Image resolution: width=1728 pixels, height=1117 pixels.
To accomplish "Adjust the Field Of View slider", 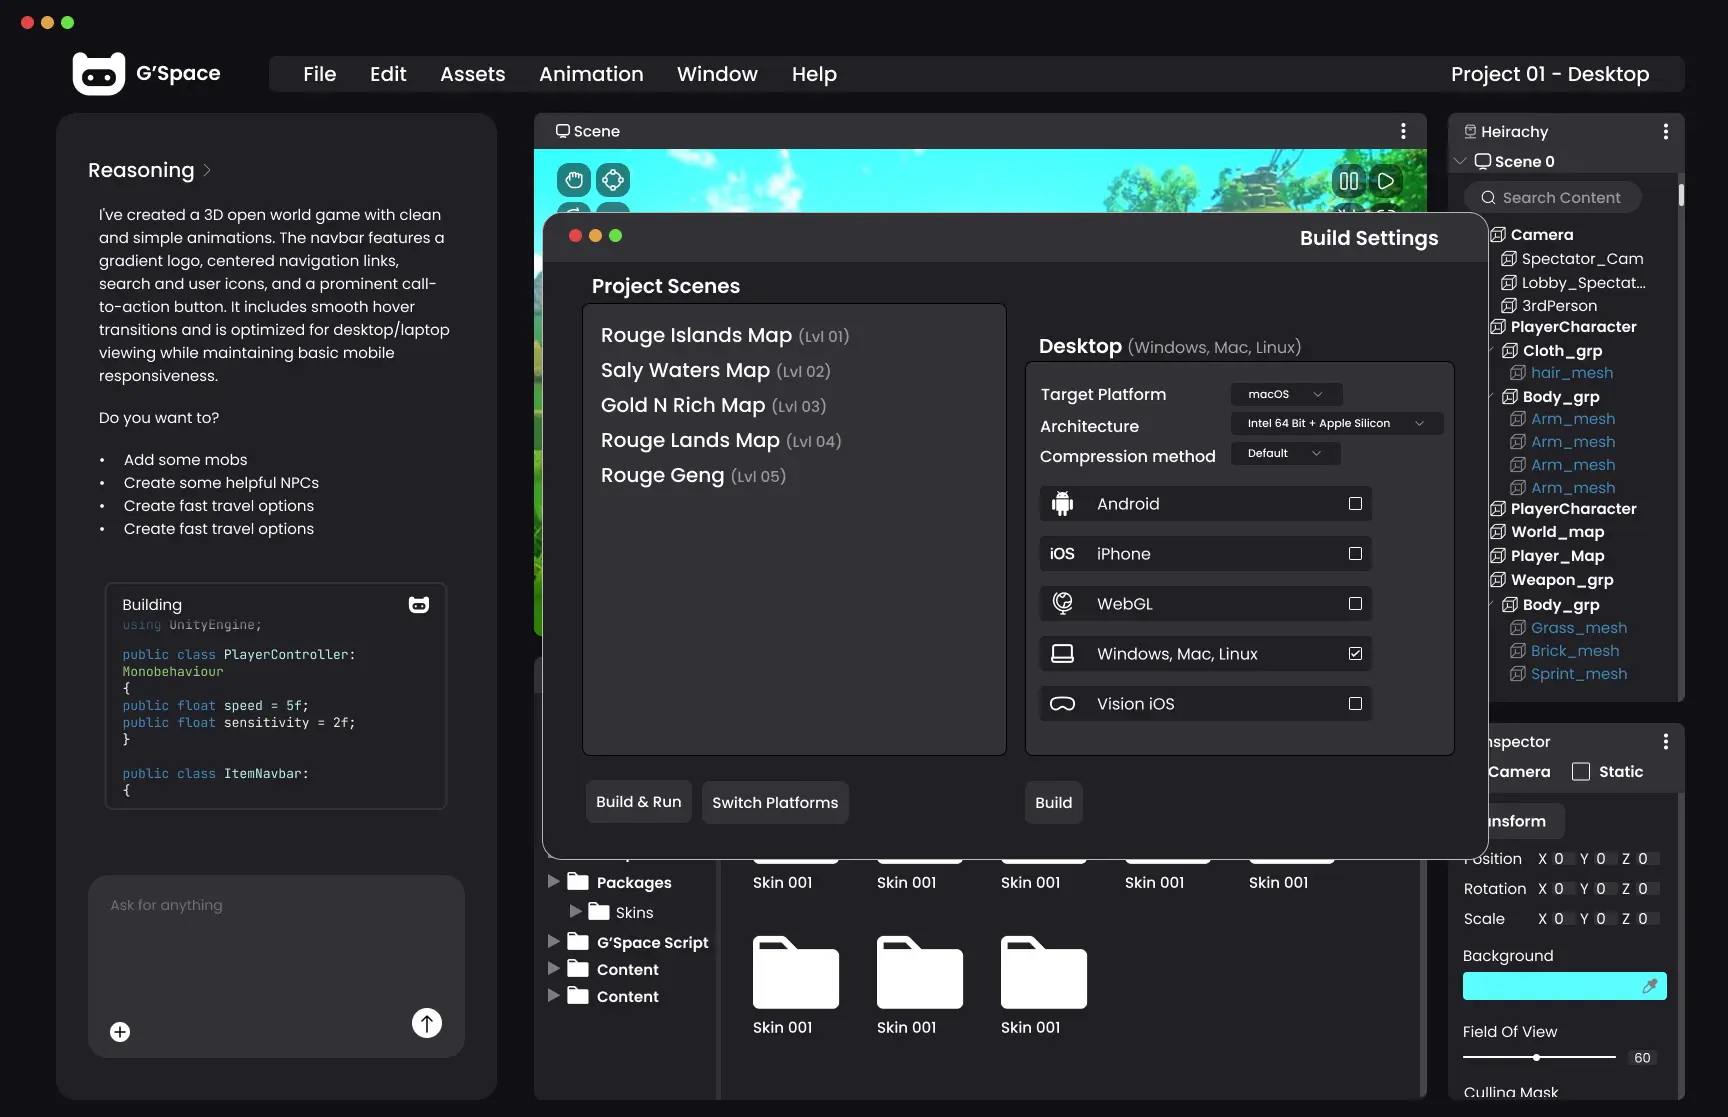I will (x=1539, y=1057).
